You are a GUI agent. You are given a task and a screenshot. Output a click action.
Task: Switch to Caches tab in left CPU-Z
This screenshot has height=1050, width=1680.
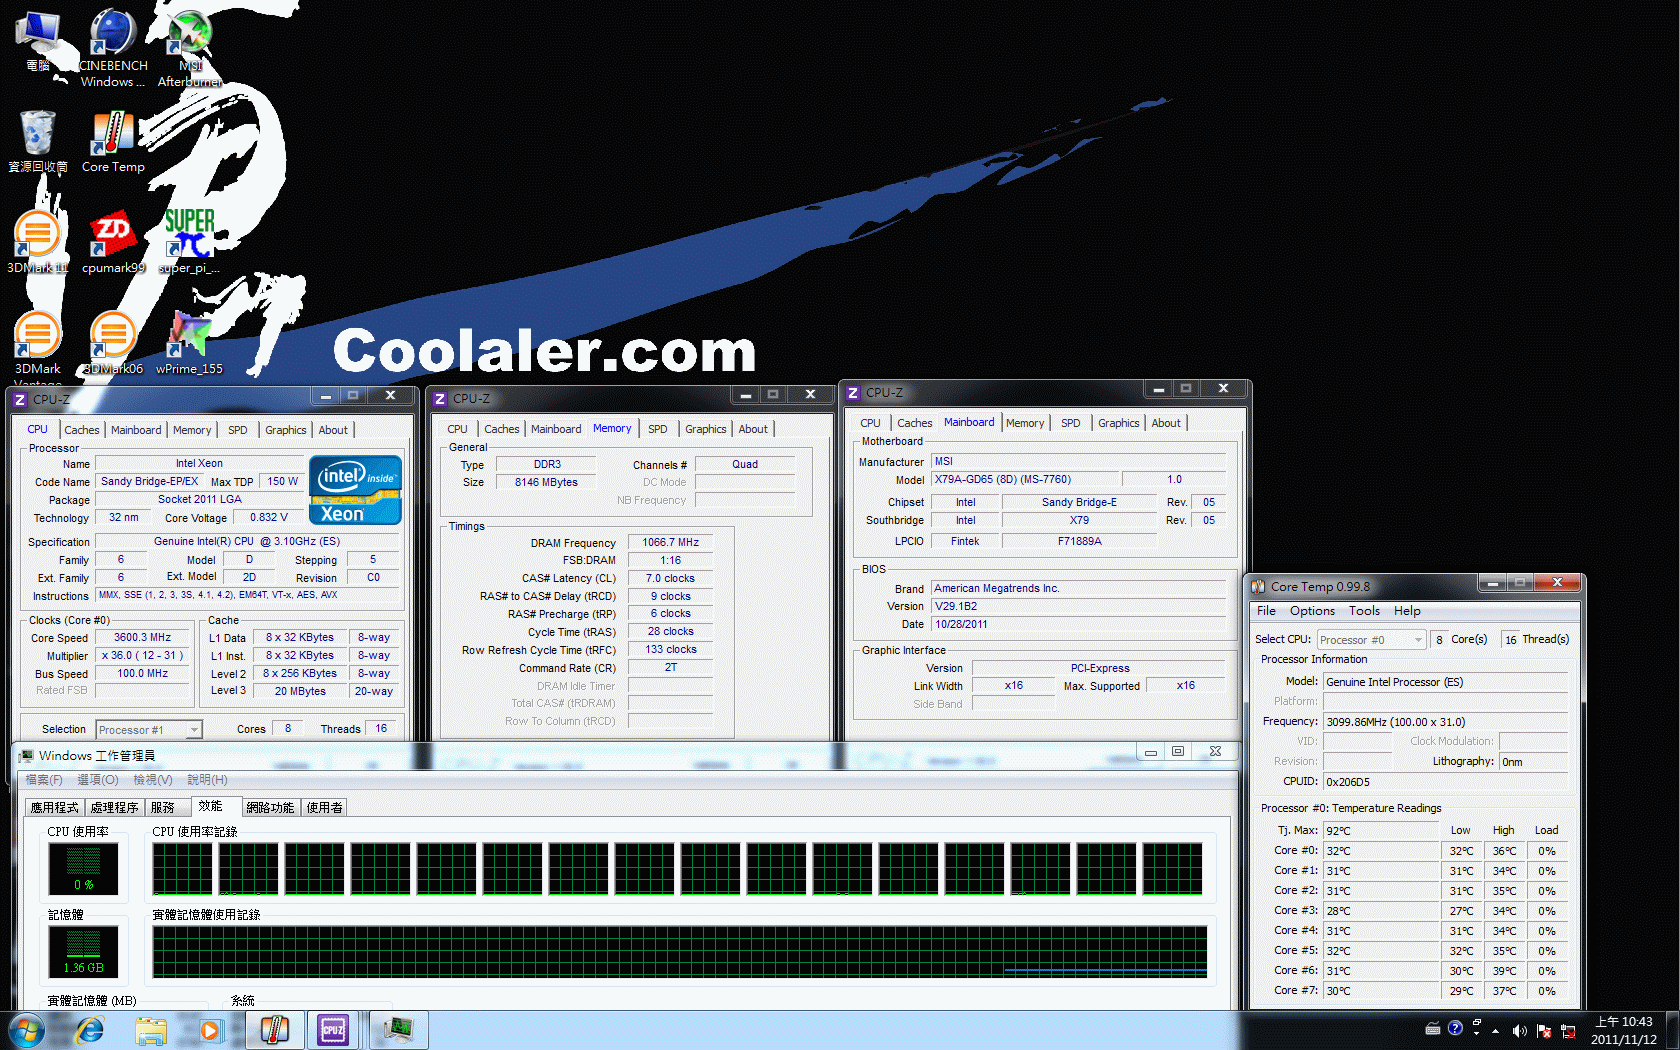(x=82, y=430)
